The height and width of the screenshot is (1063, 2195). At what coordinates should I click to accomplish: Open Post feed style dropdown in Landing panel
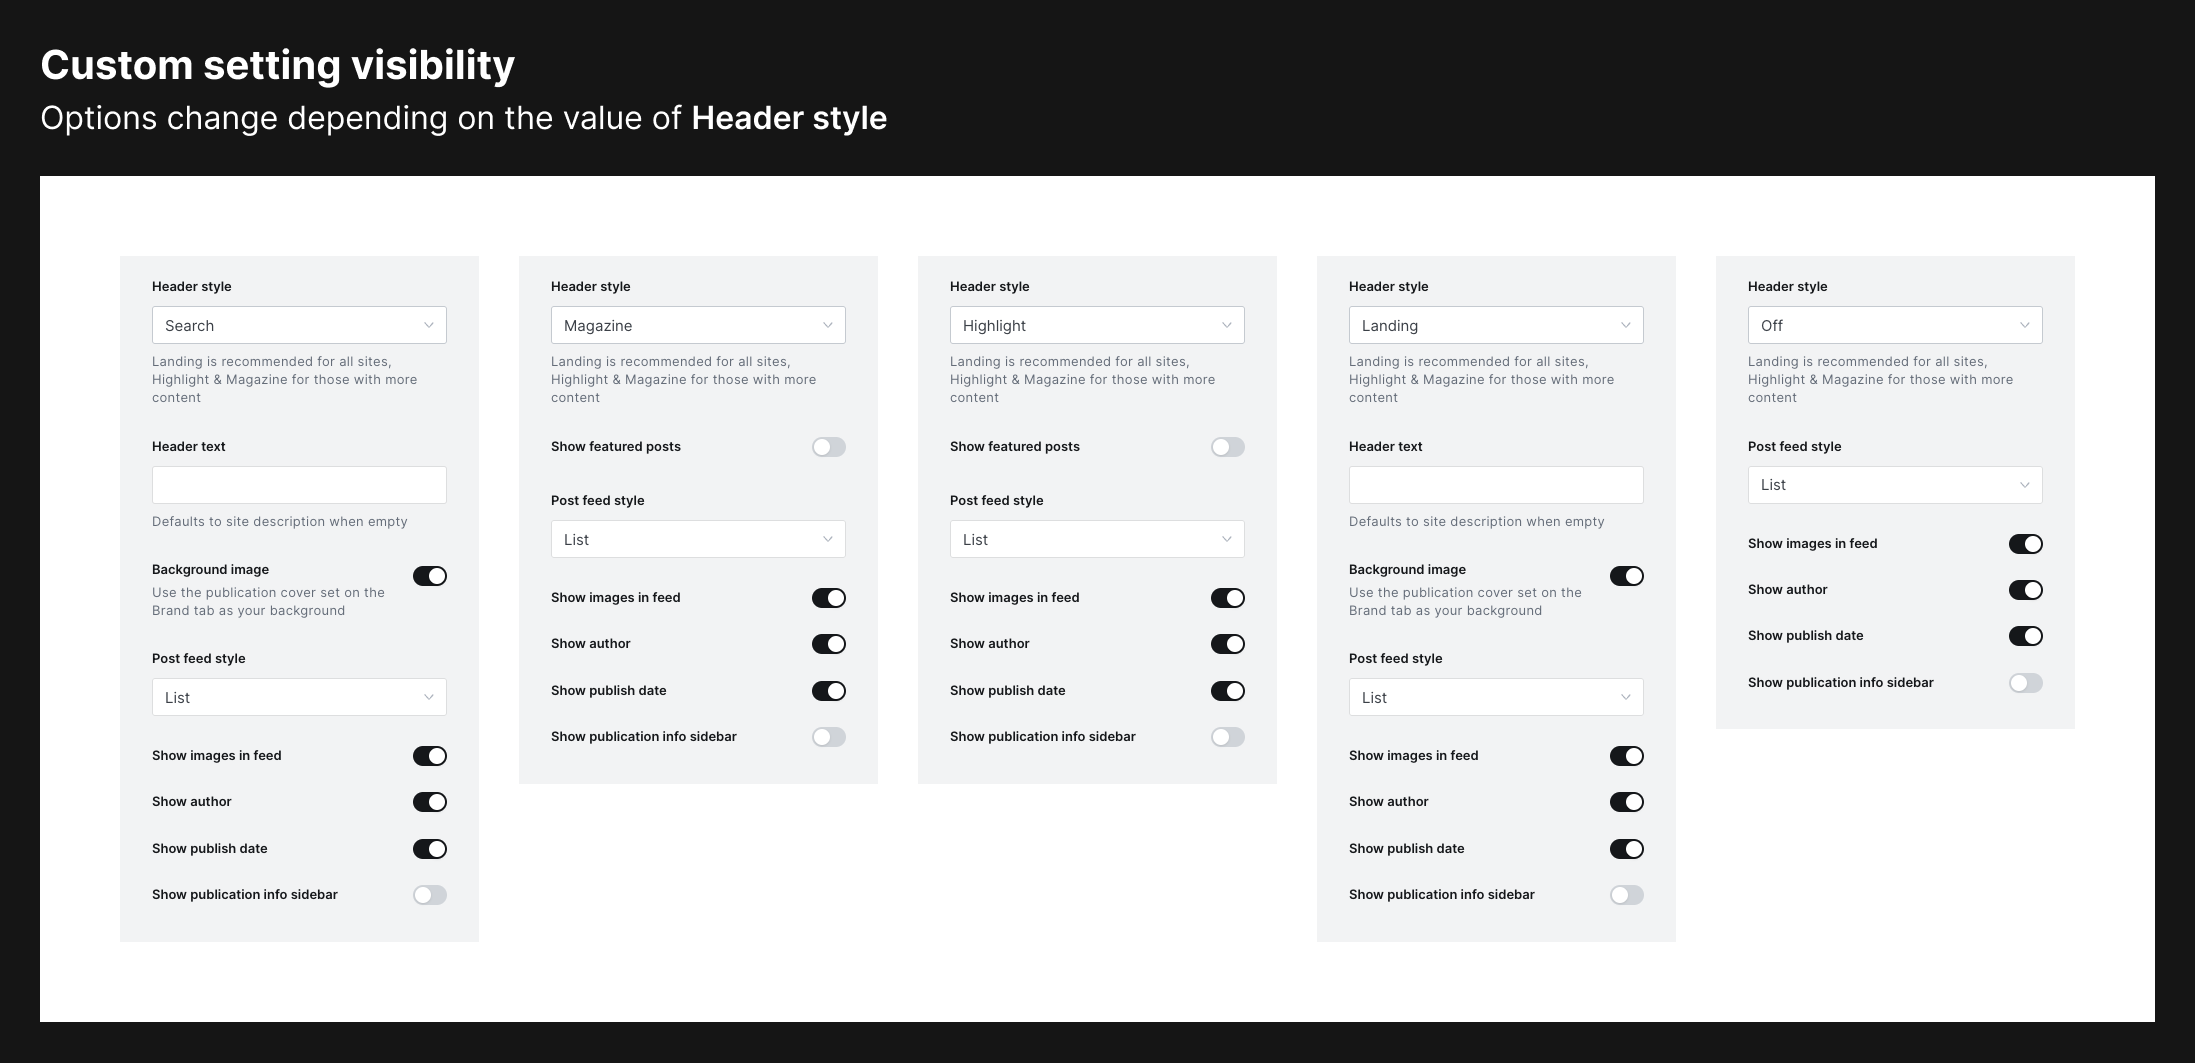pos(1495,697)
